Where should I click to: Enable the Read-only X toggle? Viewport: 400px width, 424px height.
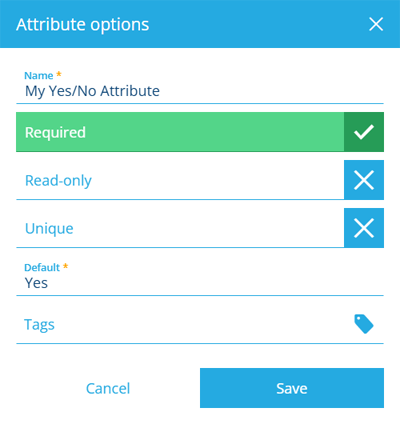(364, 180)
